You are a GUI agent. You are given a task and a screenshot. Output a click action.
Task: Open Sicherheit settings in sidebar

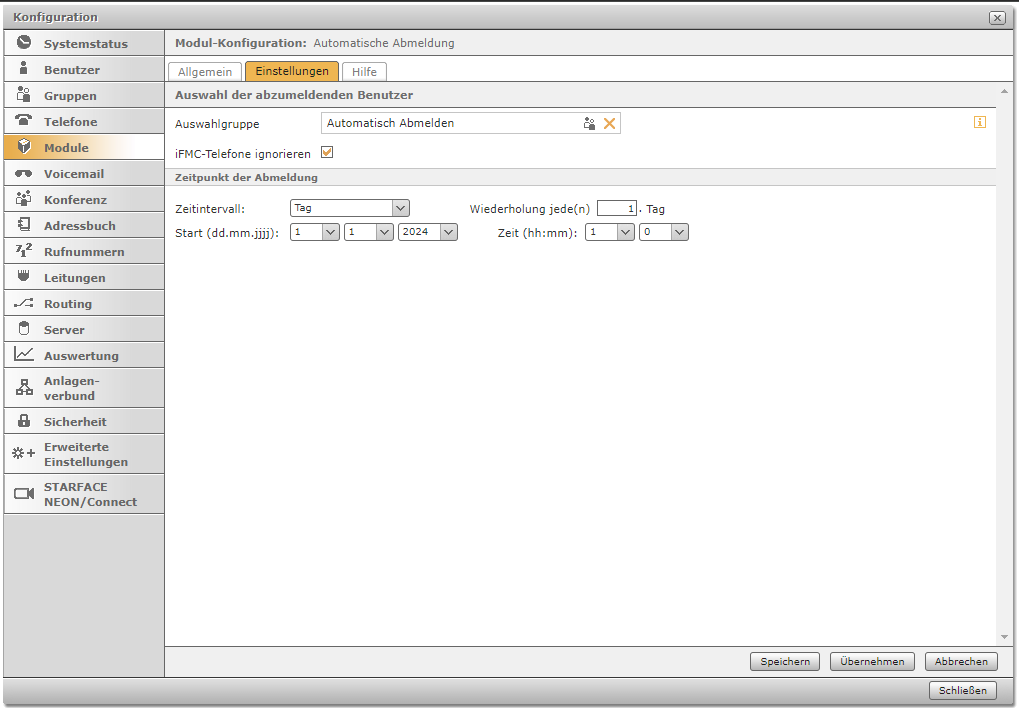click(84, 422)
